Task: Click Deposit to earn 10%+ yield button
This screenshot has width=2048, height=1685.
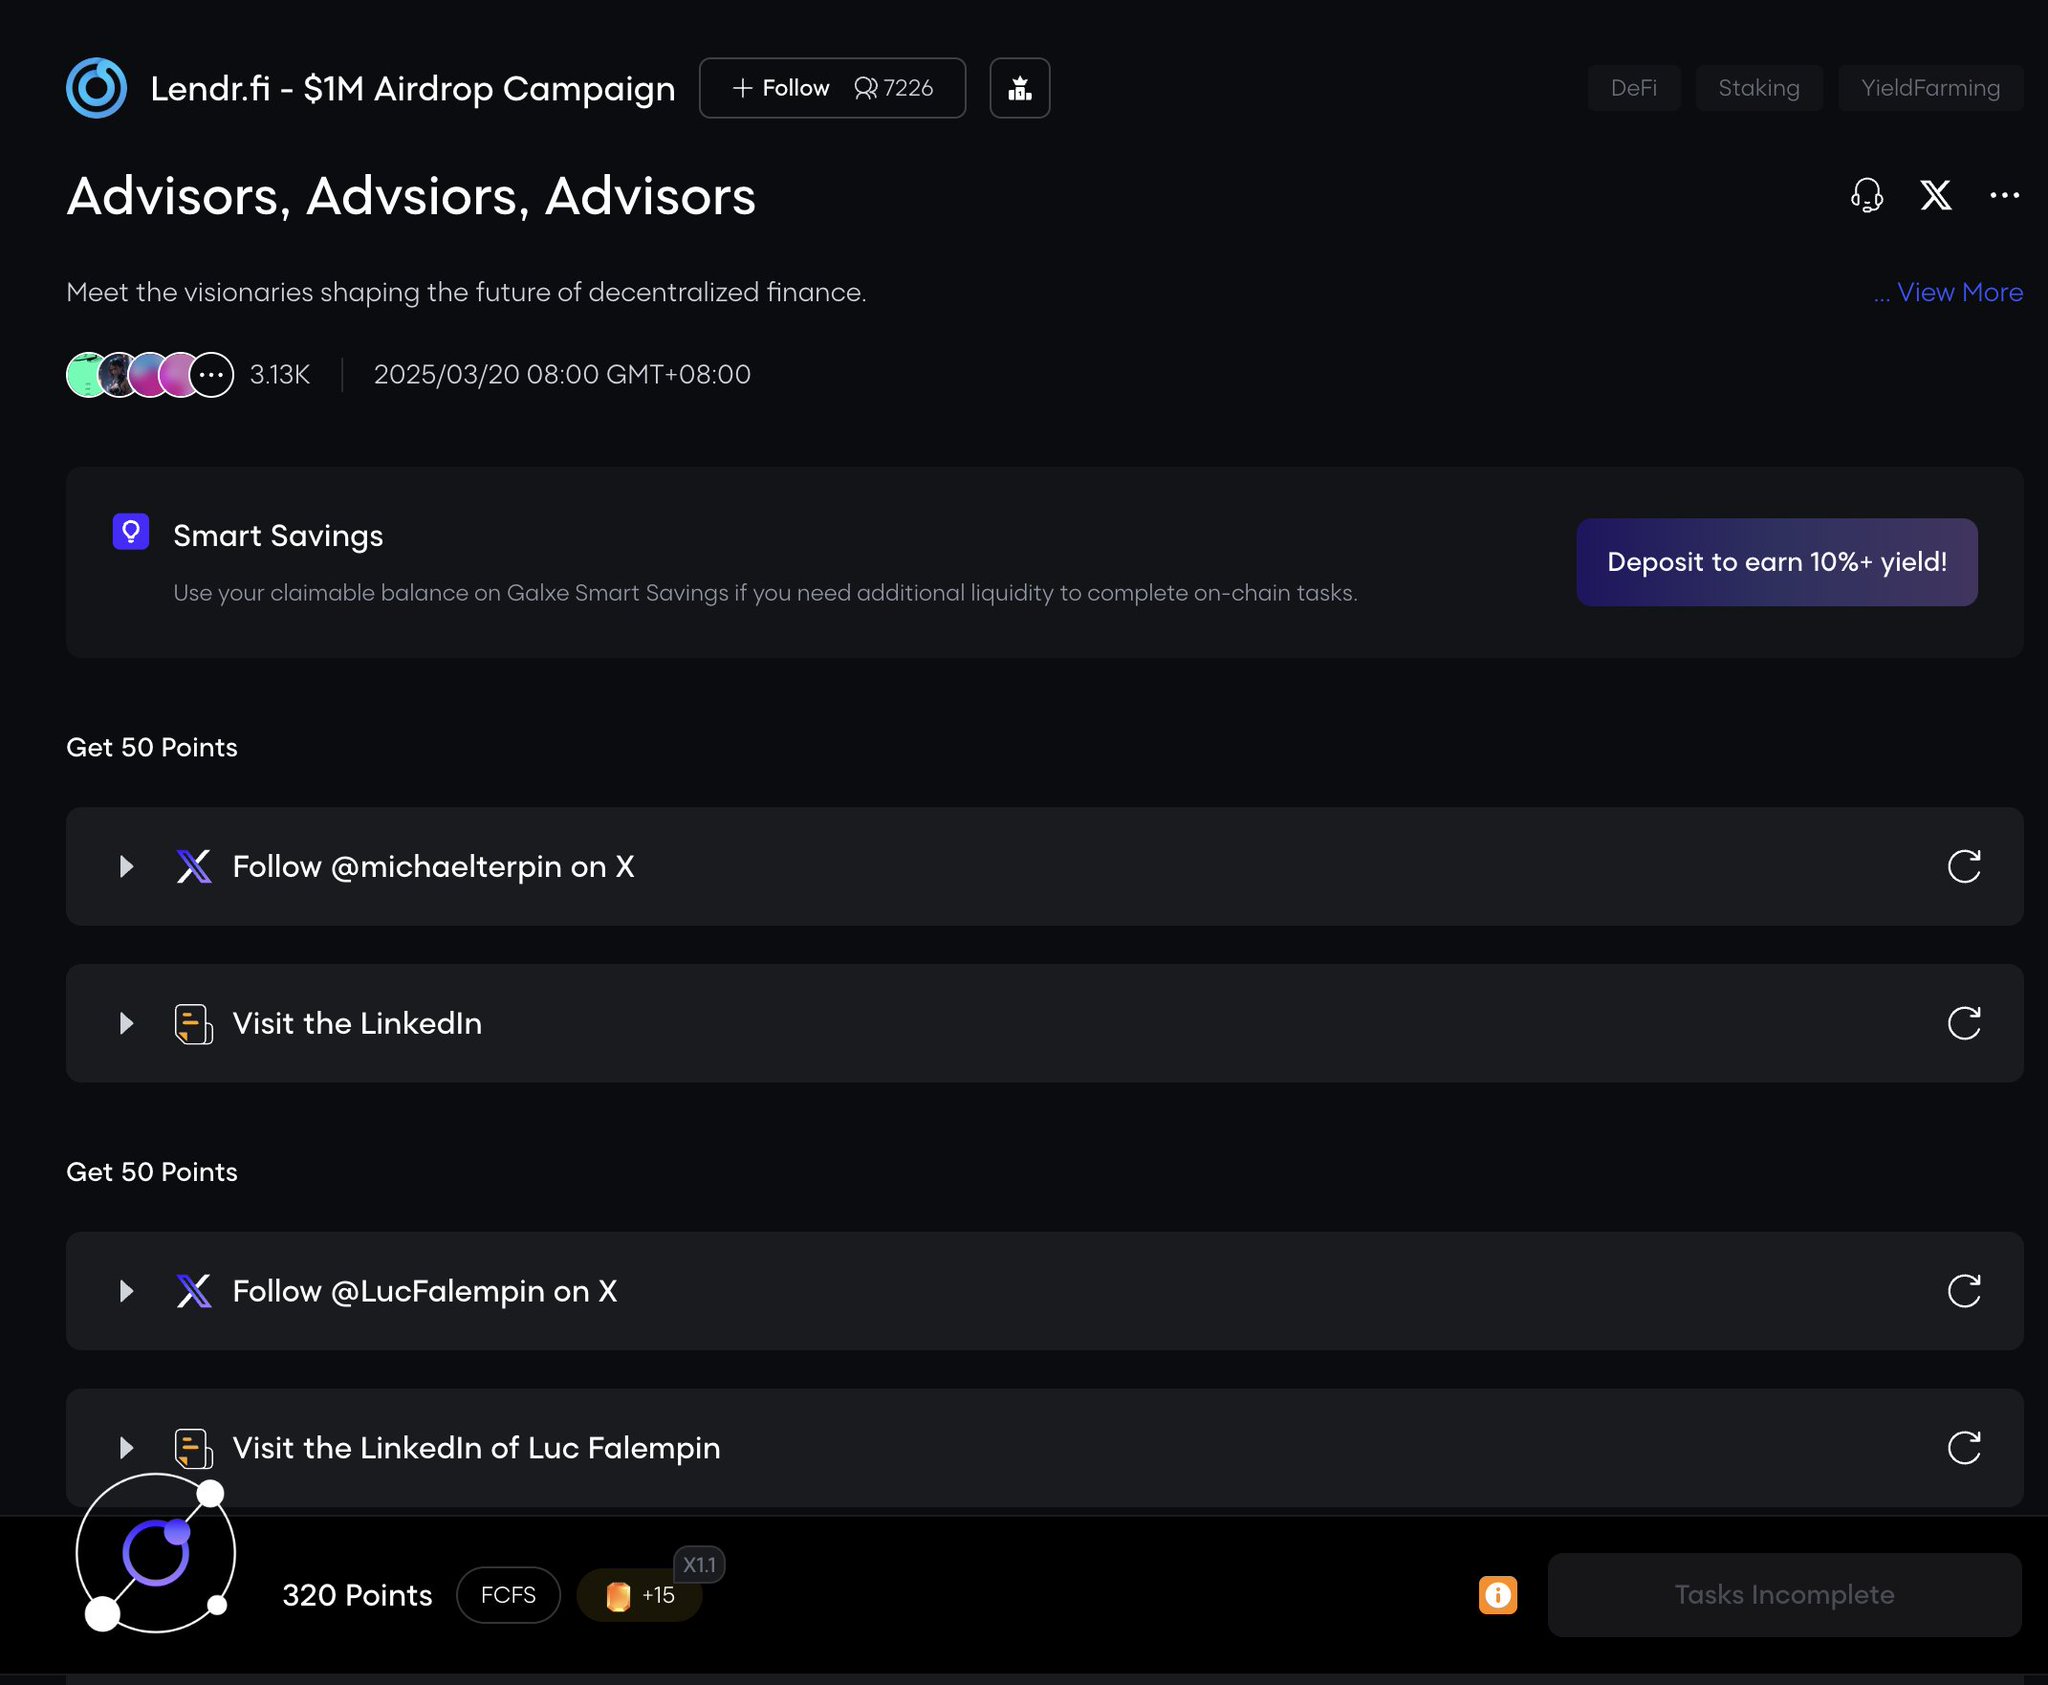Action: pyautogui.click(x=1777, y=562)
